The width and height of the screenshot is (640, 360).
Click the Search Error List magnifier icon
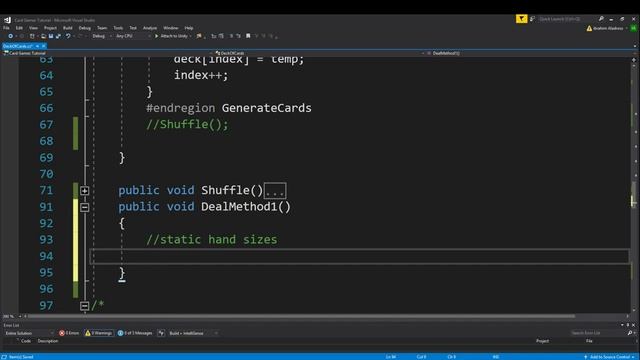pyautogui.click(x=630, y=333)
